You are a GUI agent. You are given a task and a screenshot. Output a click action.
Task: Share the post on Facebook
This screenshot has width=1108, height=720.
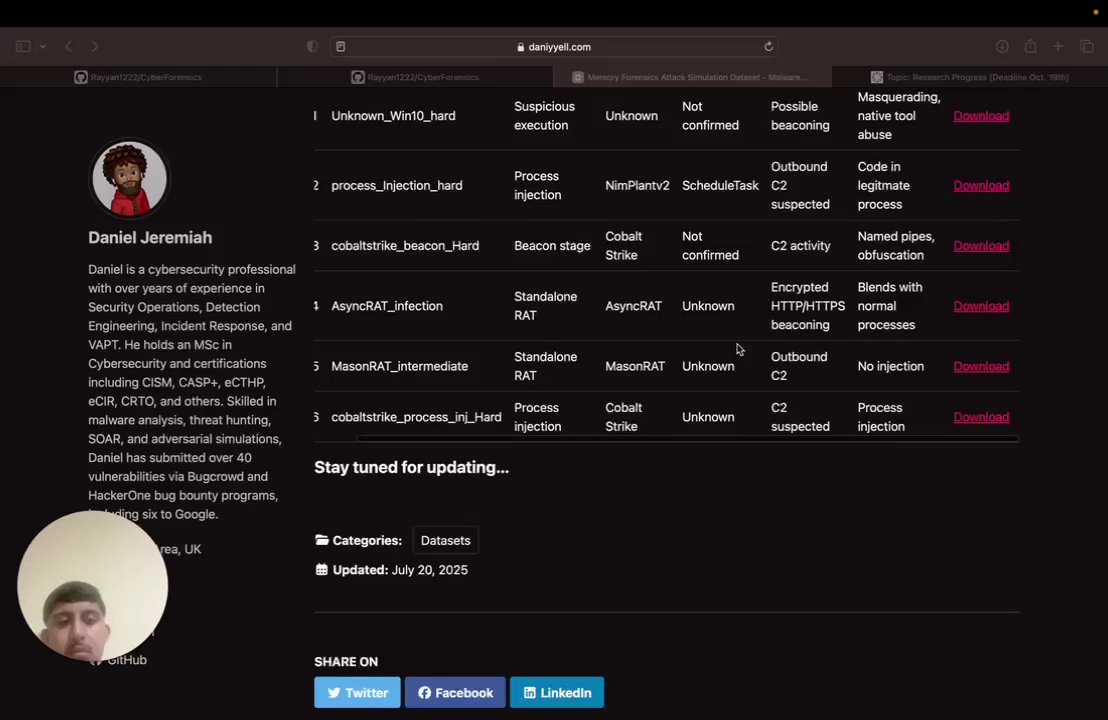pos(455,692)
